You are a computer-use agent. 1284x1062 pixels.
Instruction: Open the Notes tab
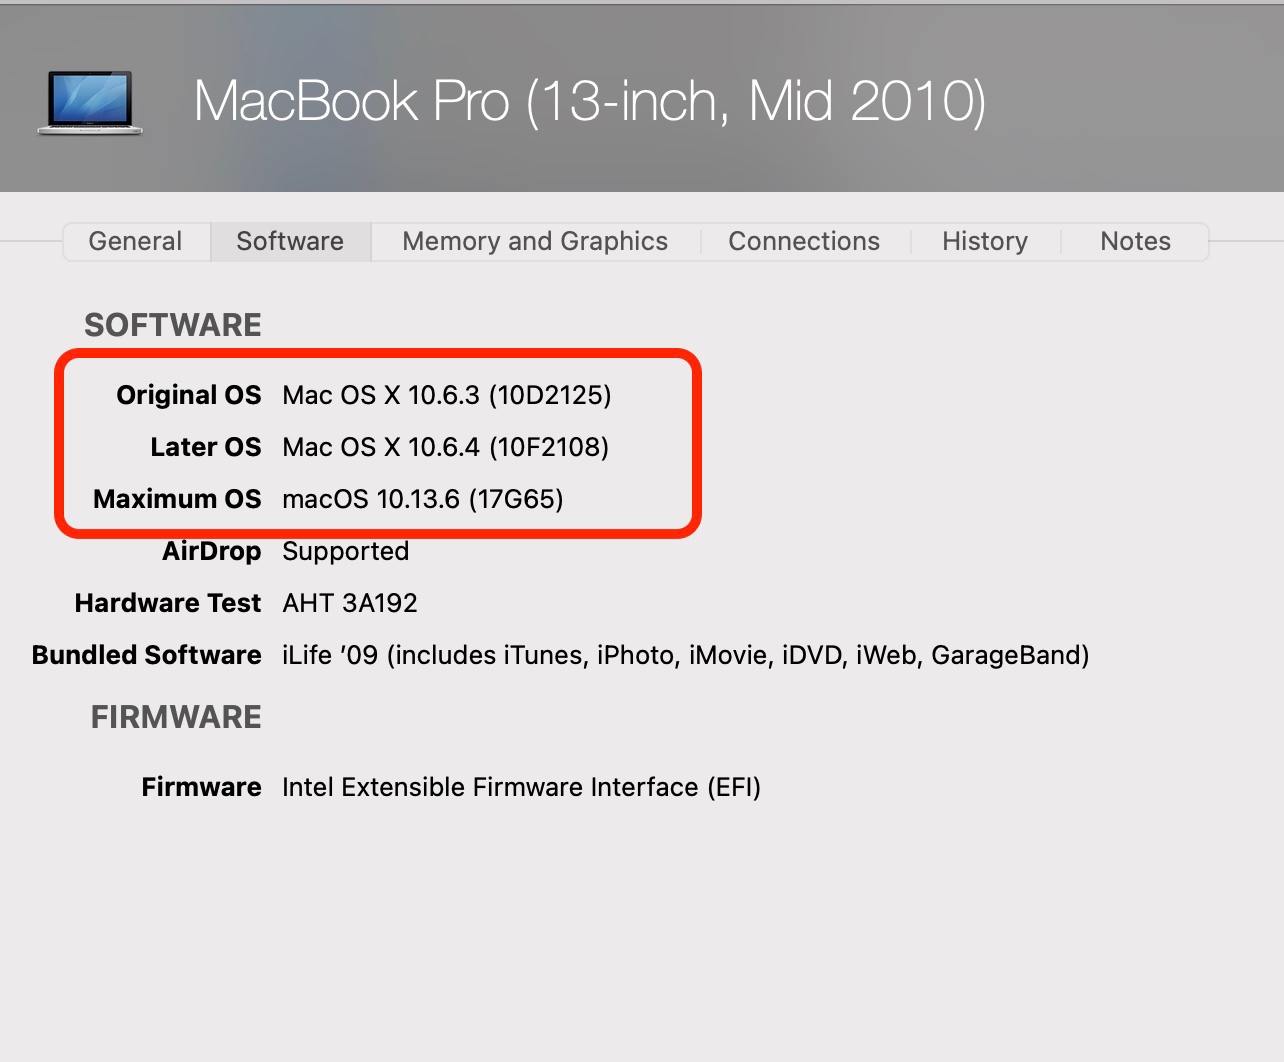pos(1135,241)
